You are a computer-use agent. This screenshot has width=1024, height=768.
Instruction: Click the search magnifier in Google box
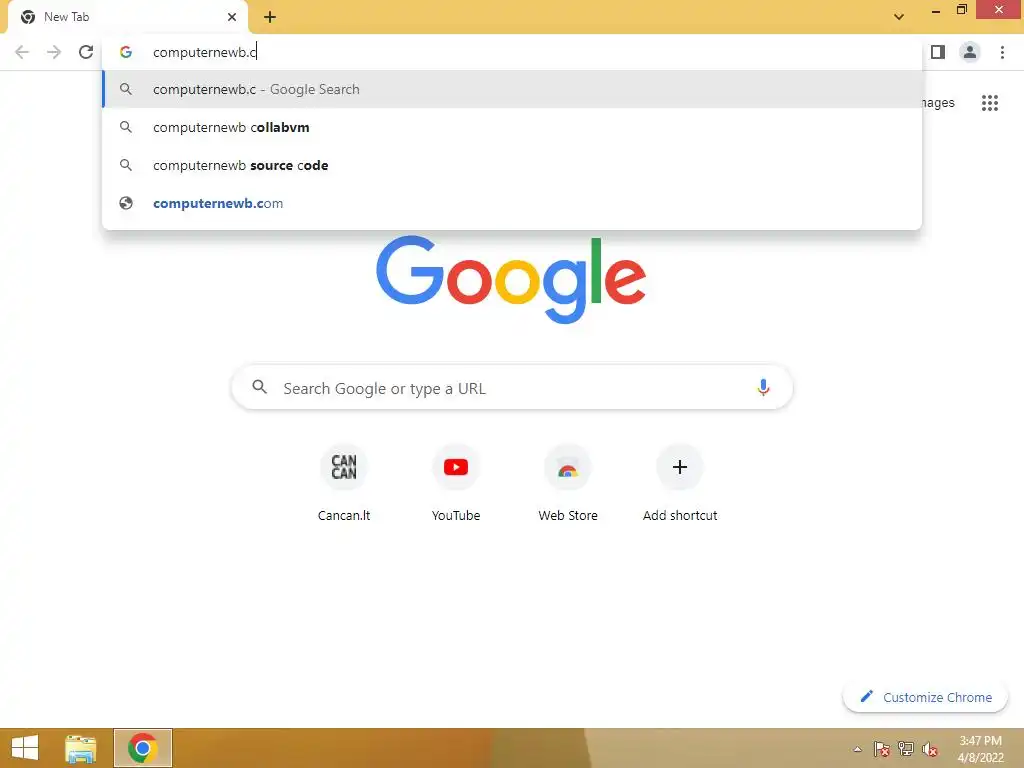[260, 387]
